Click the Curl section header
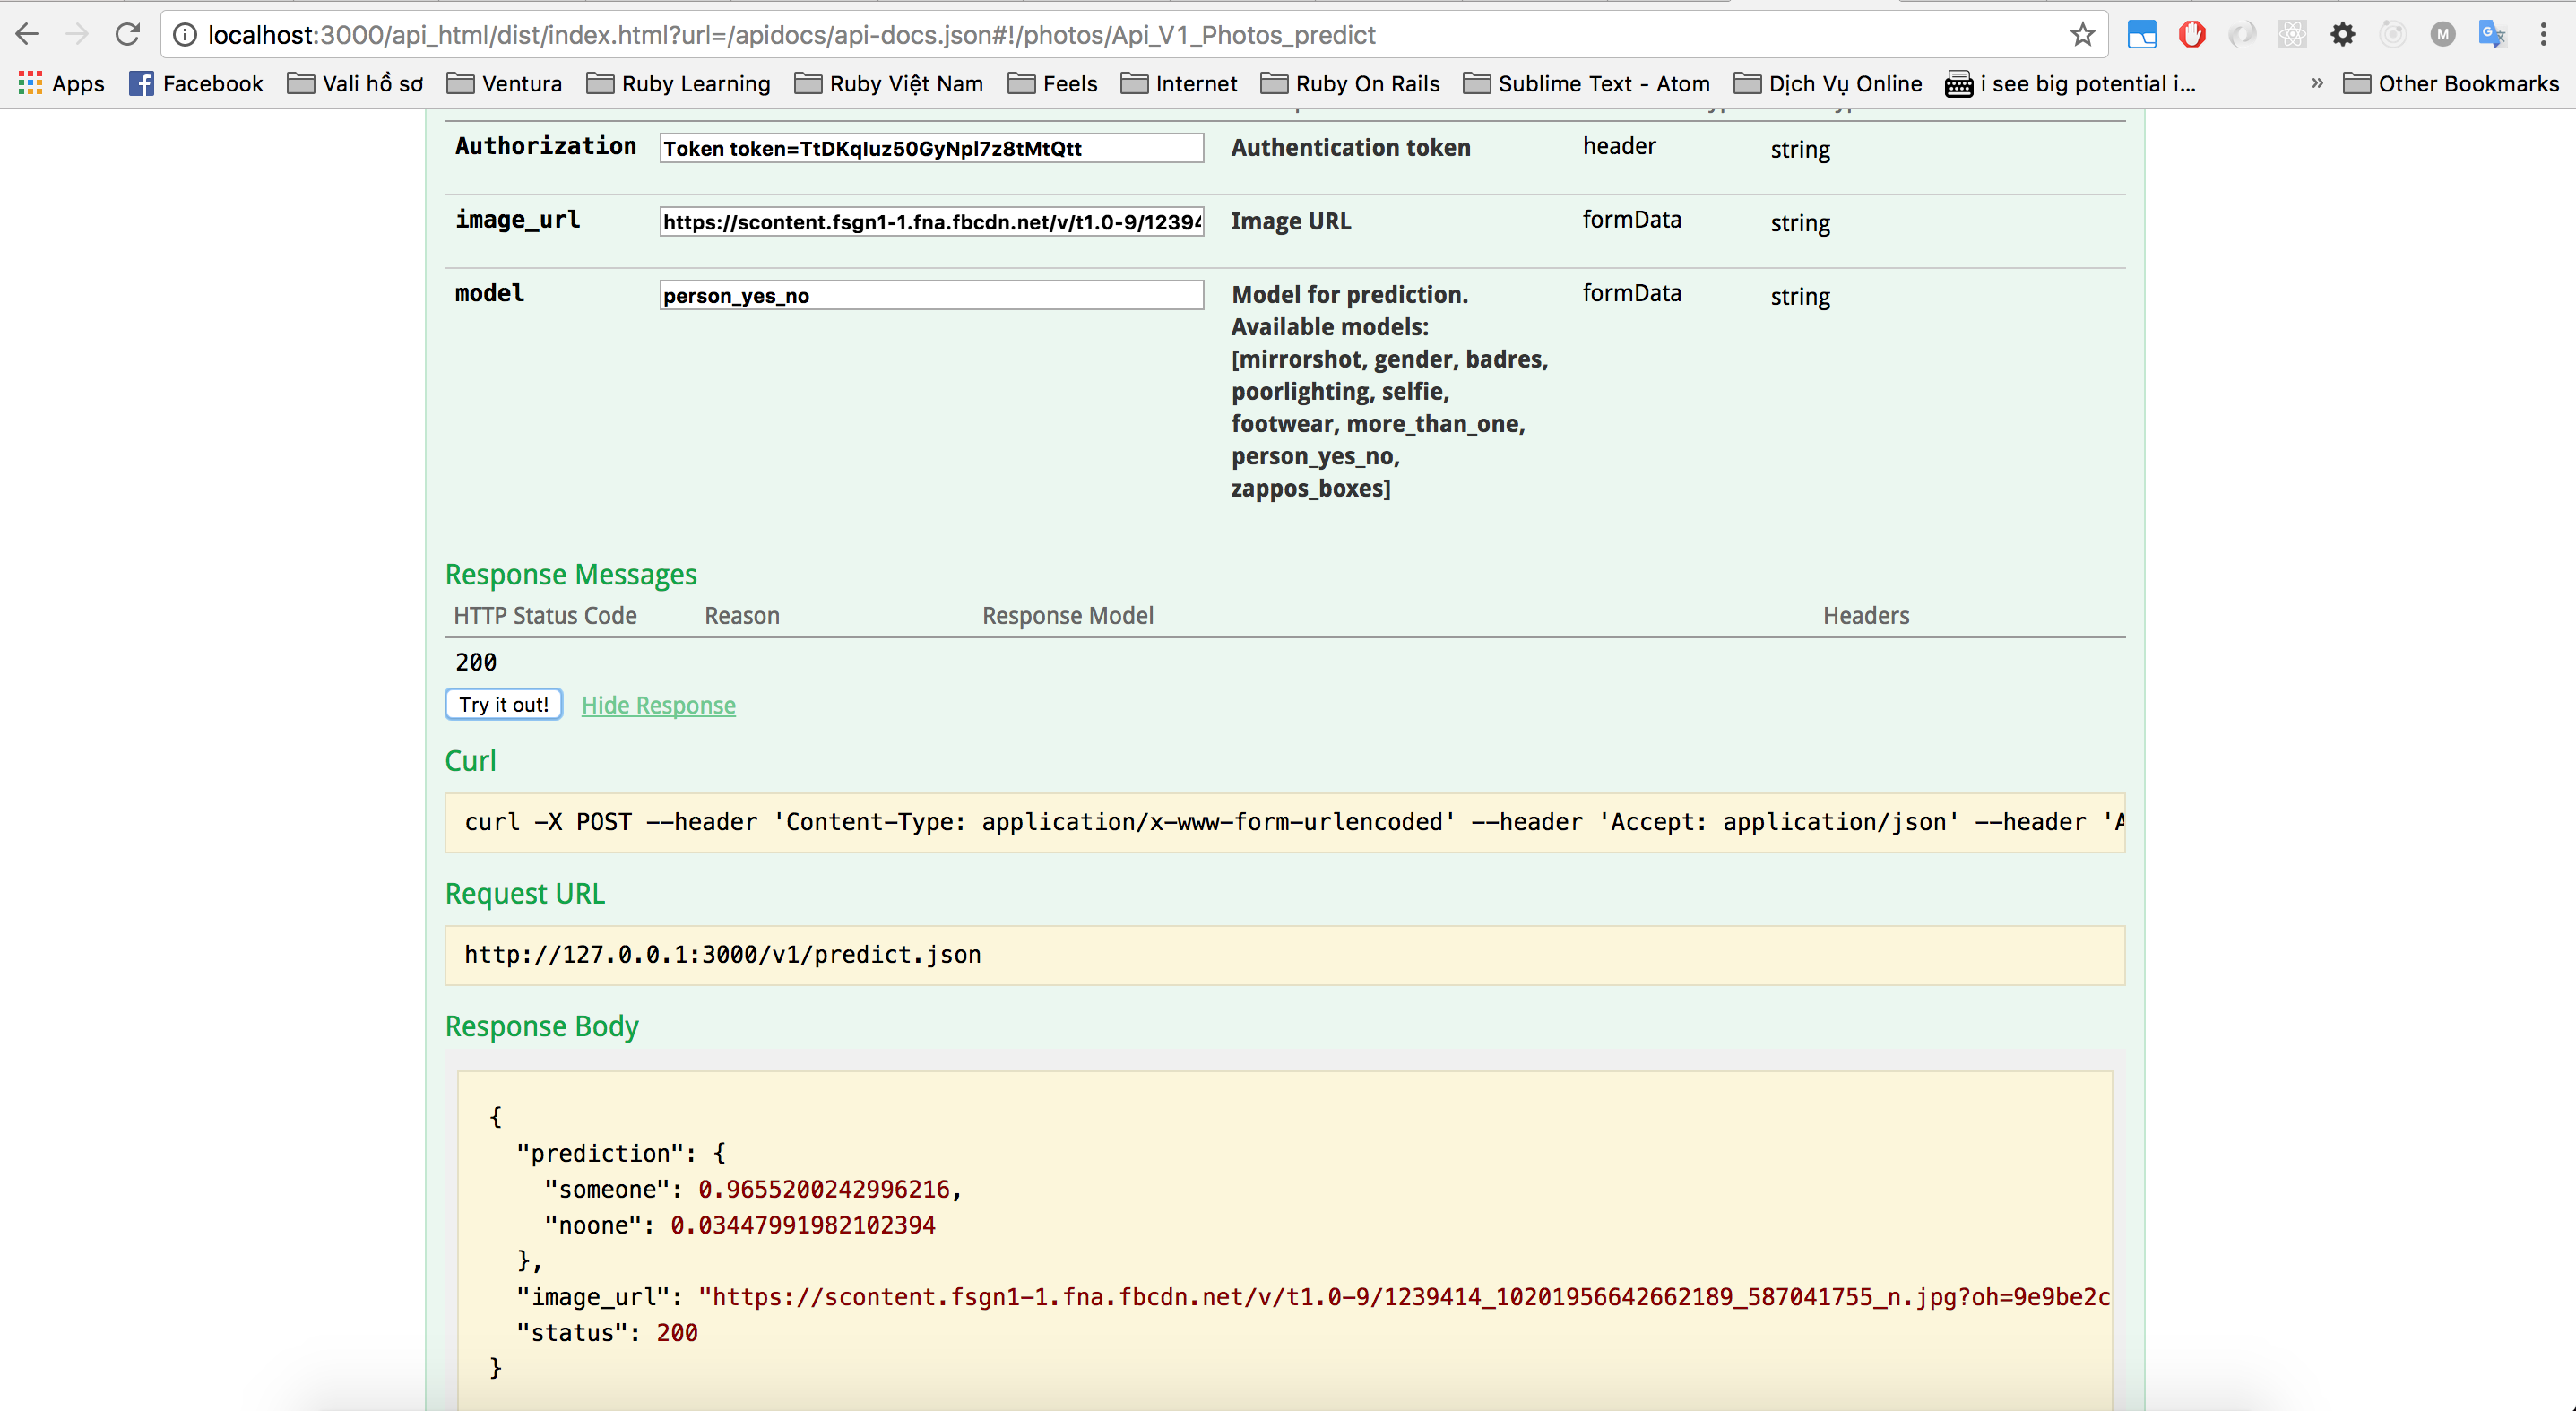 coord(469,759)
